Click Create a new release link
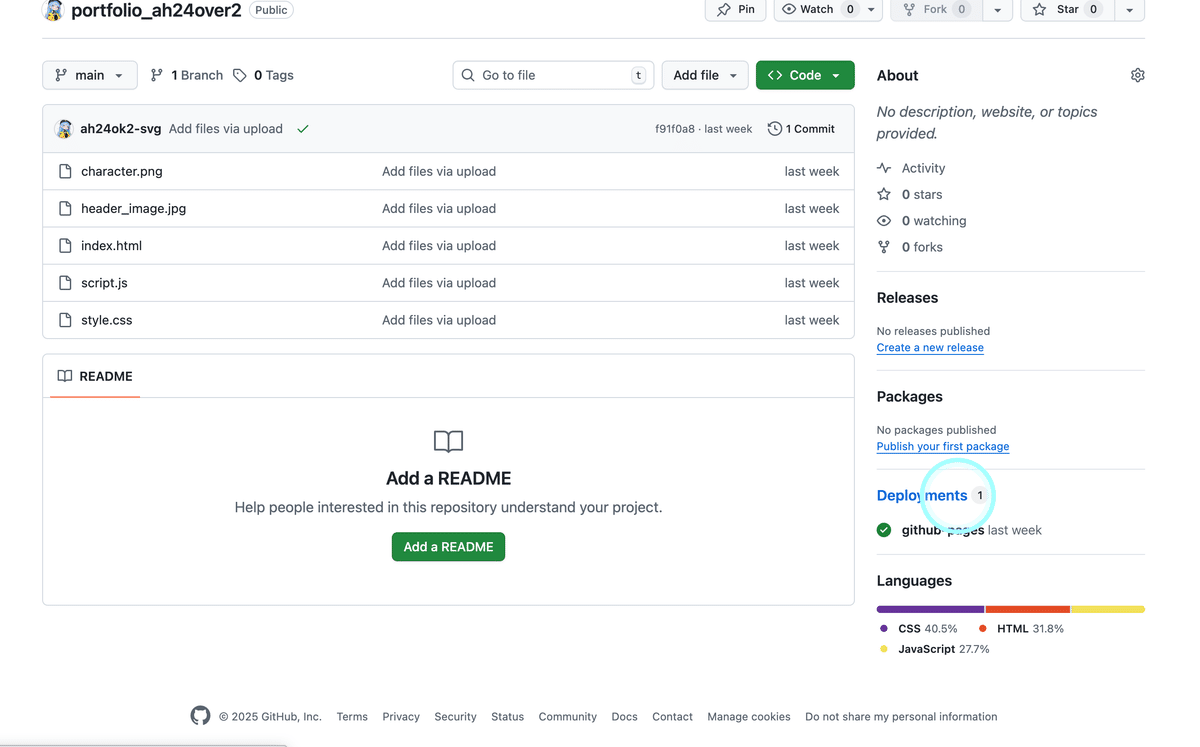The image size is (1200, 747). 930,348
